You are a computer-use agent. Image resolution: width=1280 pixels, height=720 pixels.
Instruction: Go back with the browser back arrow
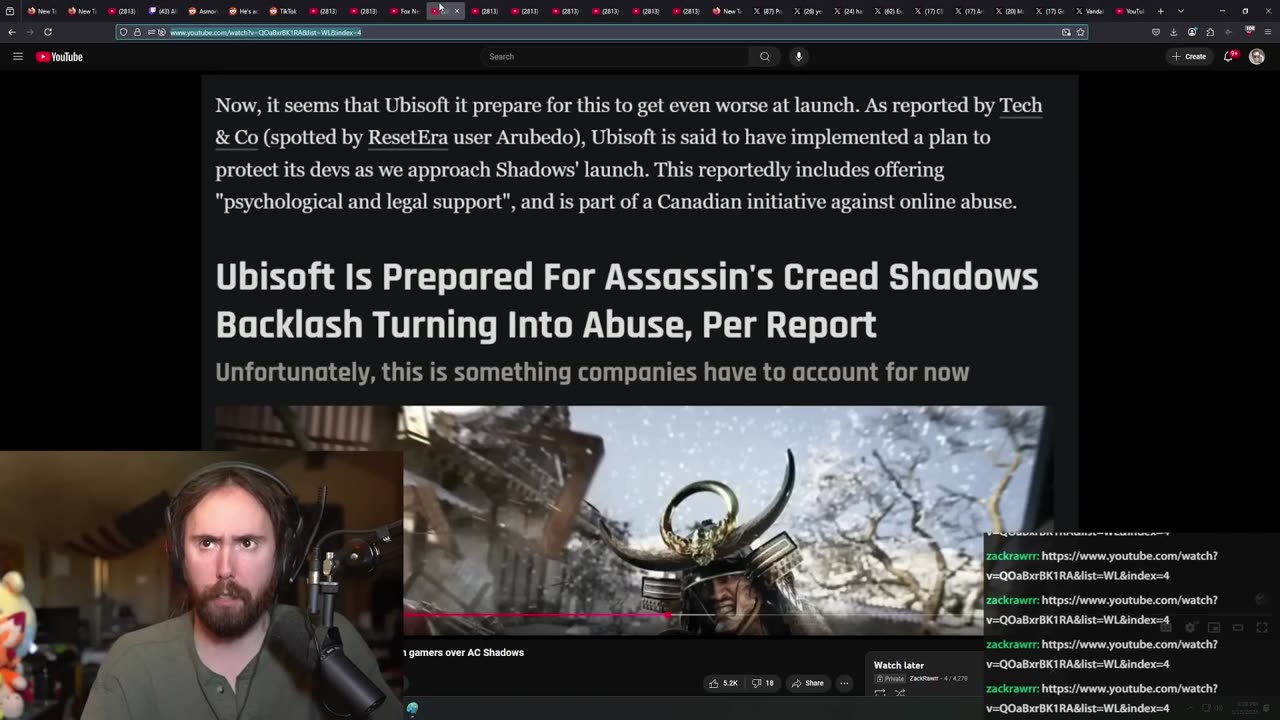(x=12, y=32)
